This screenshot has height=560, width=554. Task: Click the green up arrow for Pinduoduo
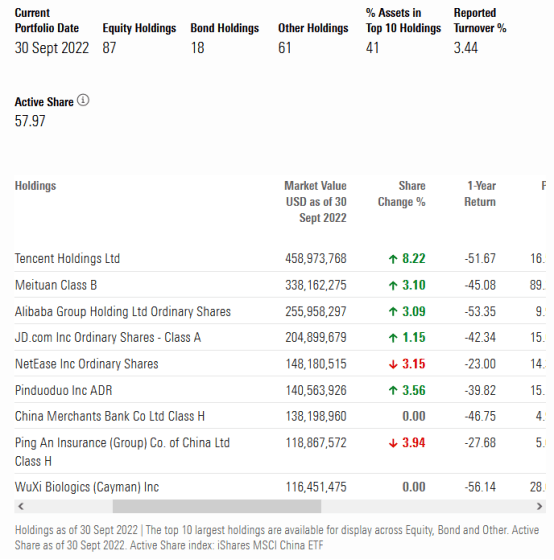393,391
